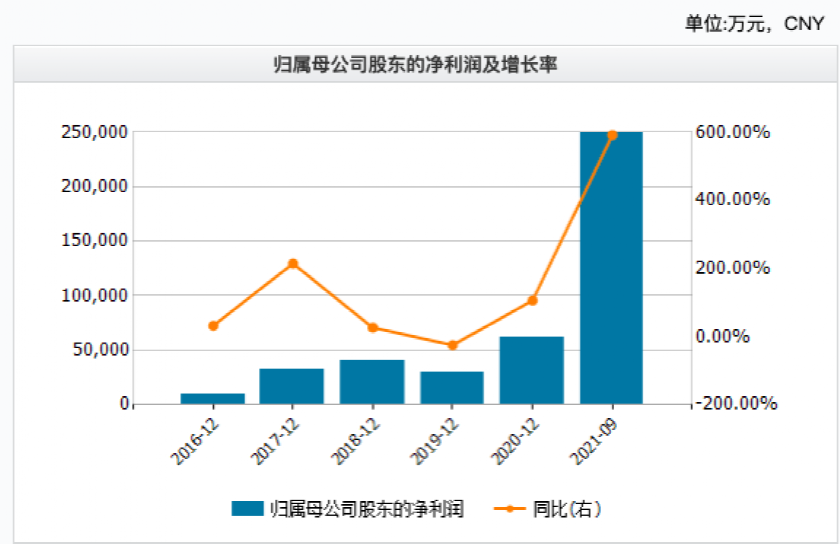Click the 2016-12 x-axis label
This screenshot has width=840, height=544.
pos(195,442)
